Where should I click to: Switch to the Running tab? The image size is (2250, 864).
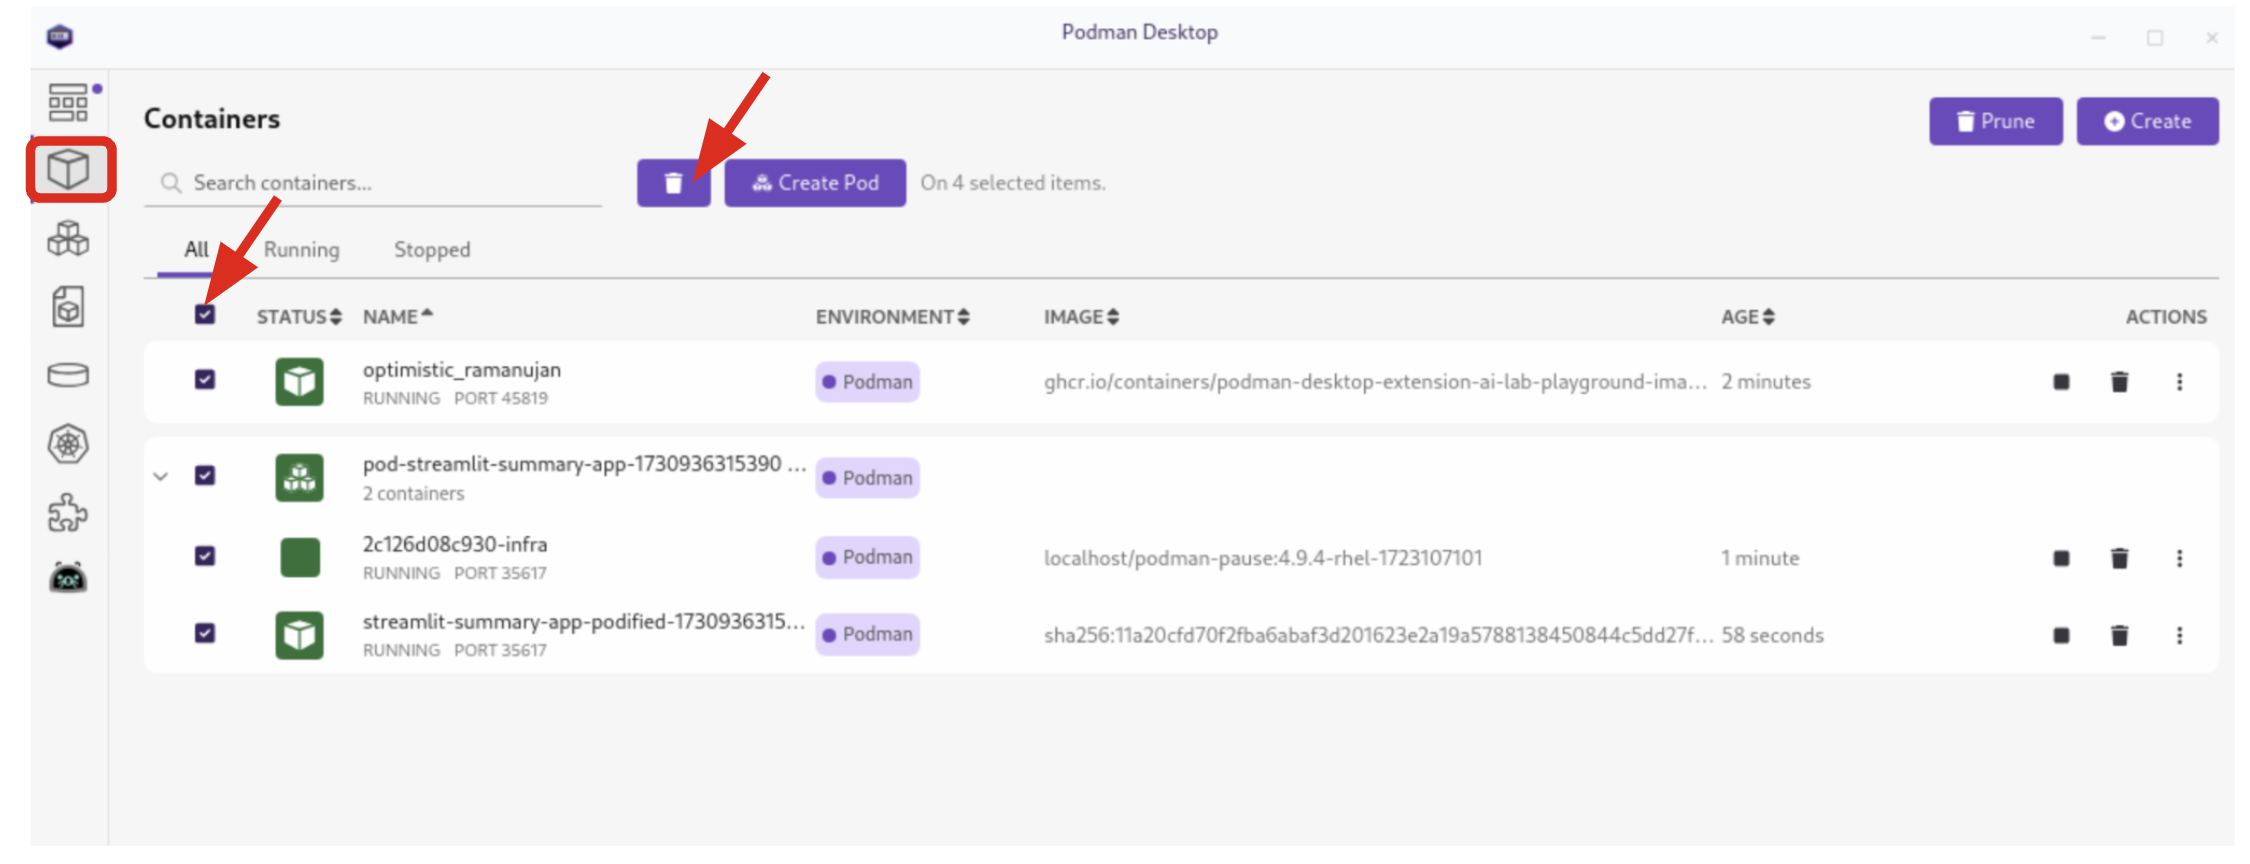301,250
